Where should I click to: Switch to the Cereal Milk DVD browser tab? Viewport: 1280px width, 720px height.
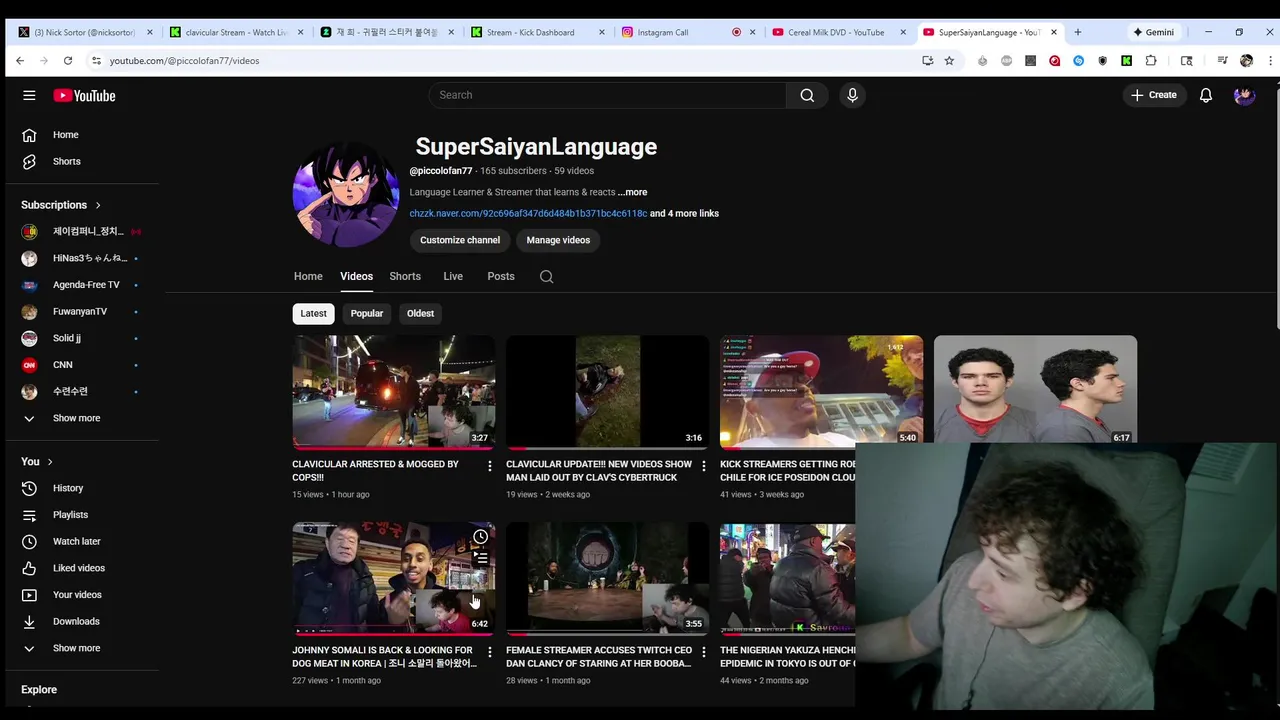click(836, 32)
